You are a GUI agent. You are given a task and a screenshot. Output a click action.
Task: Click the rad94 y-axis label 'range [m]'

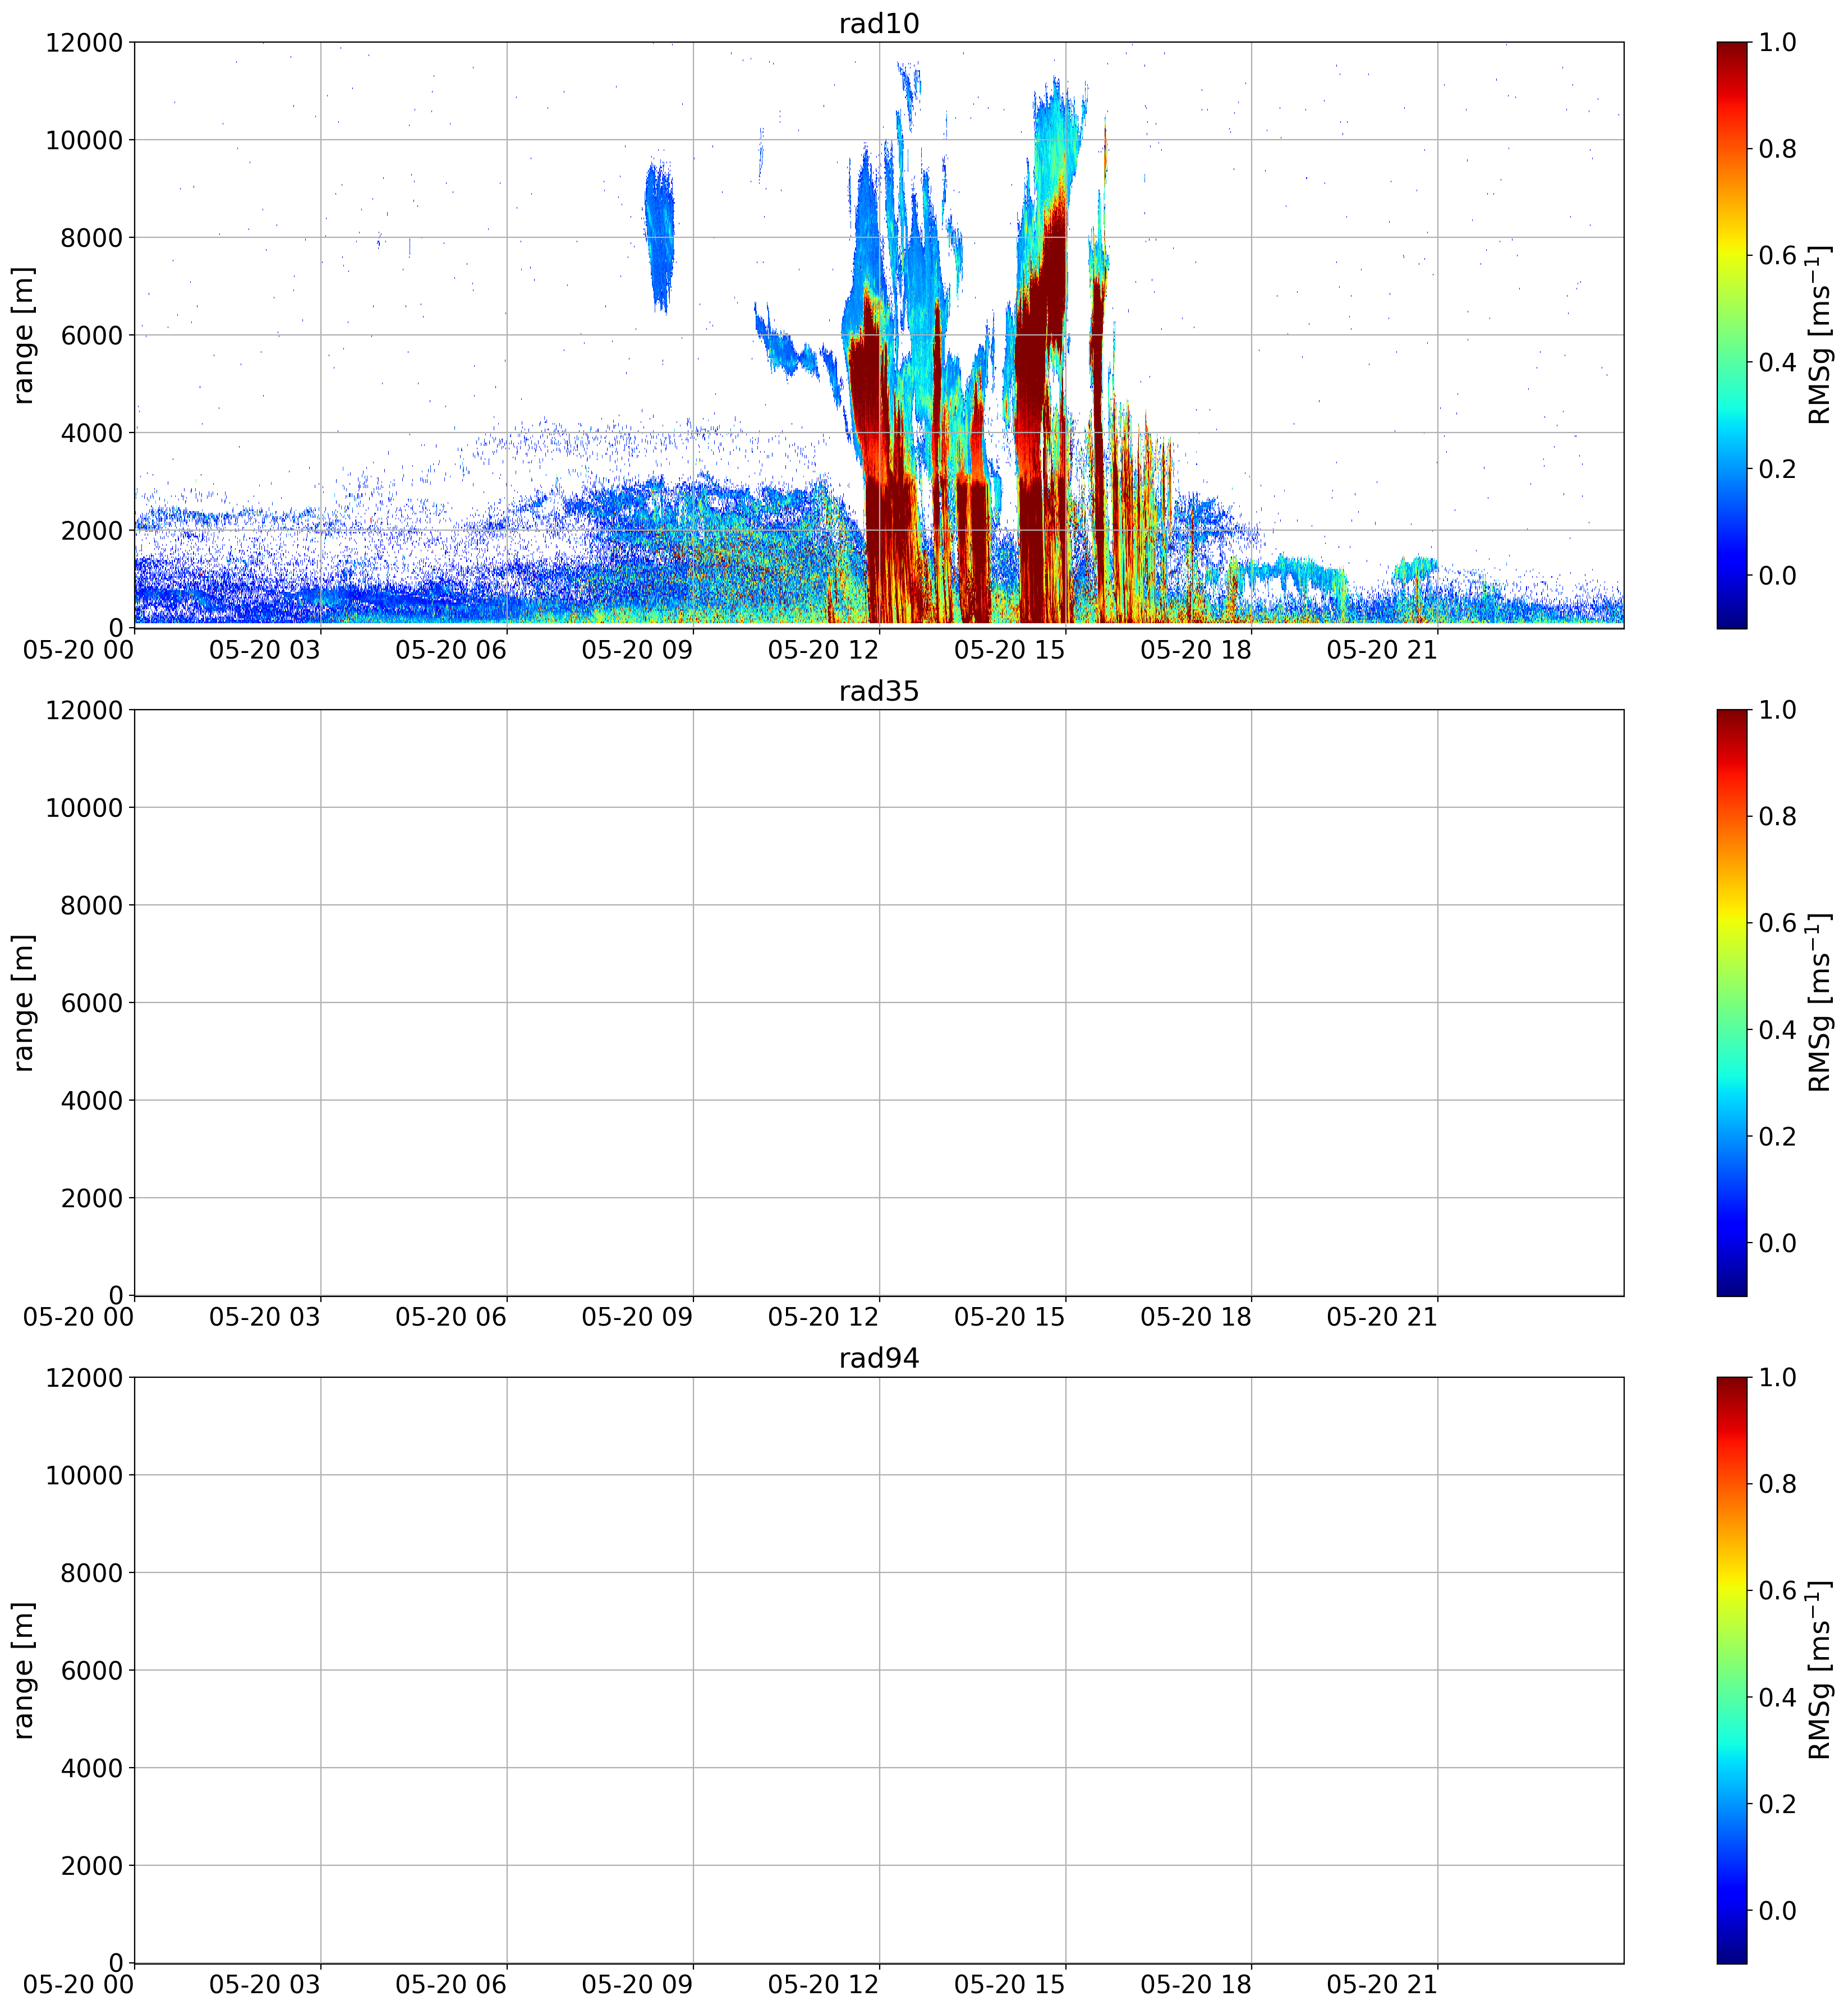[24, 1670]
